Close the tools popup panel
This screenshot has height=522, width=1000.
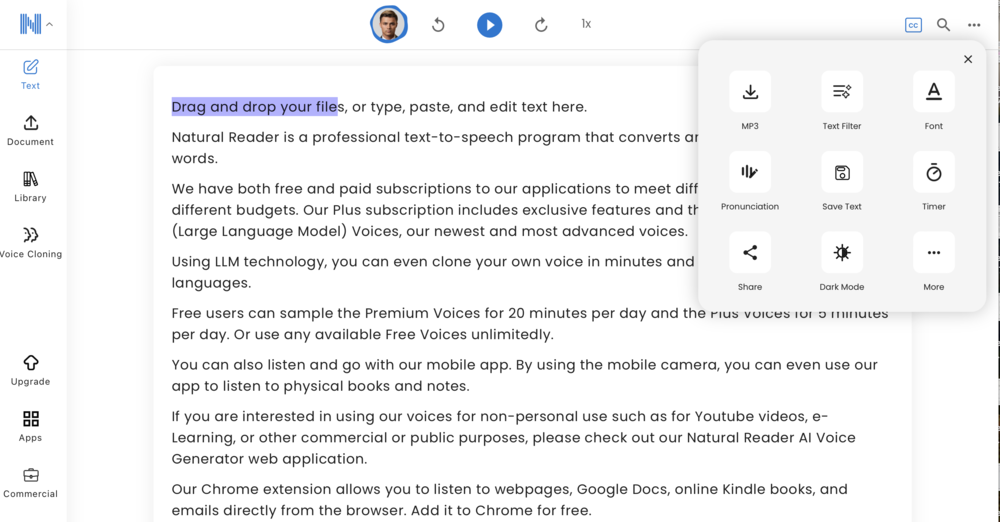[x=968, y=59]
